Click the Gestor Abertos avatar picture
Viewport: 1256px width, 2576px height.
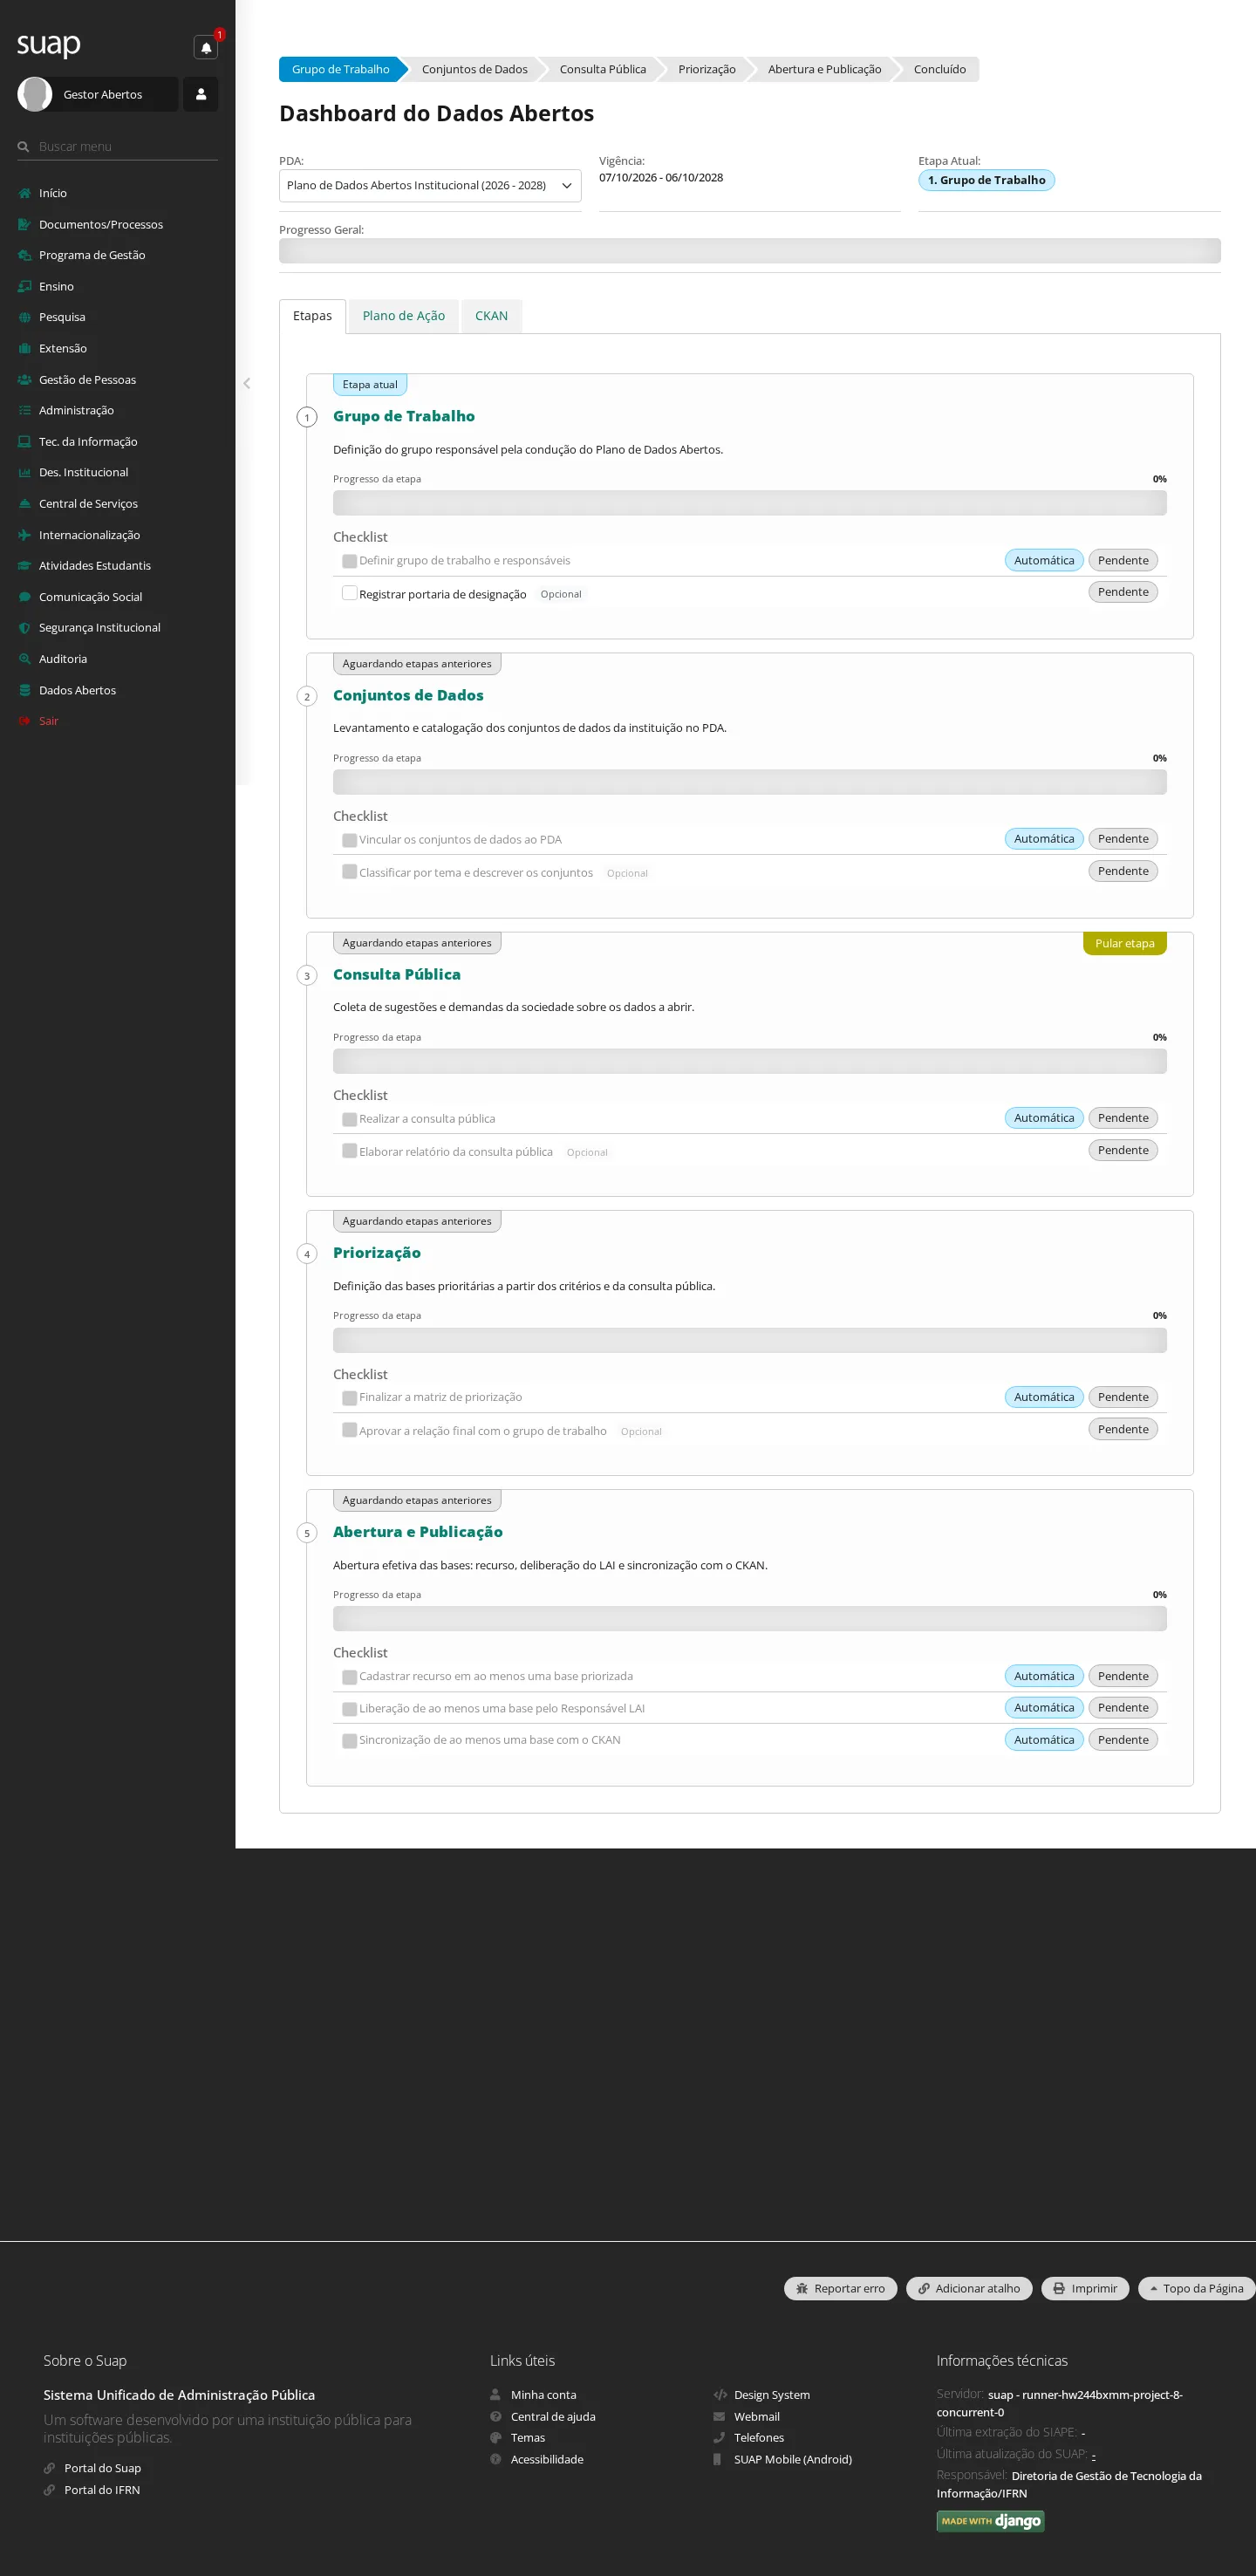(x=35, y=94)
